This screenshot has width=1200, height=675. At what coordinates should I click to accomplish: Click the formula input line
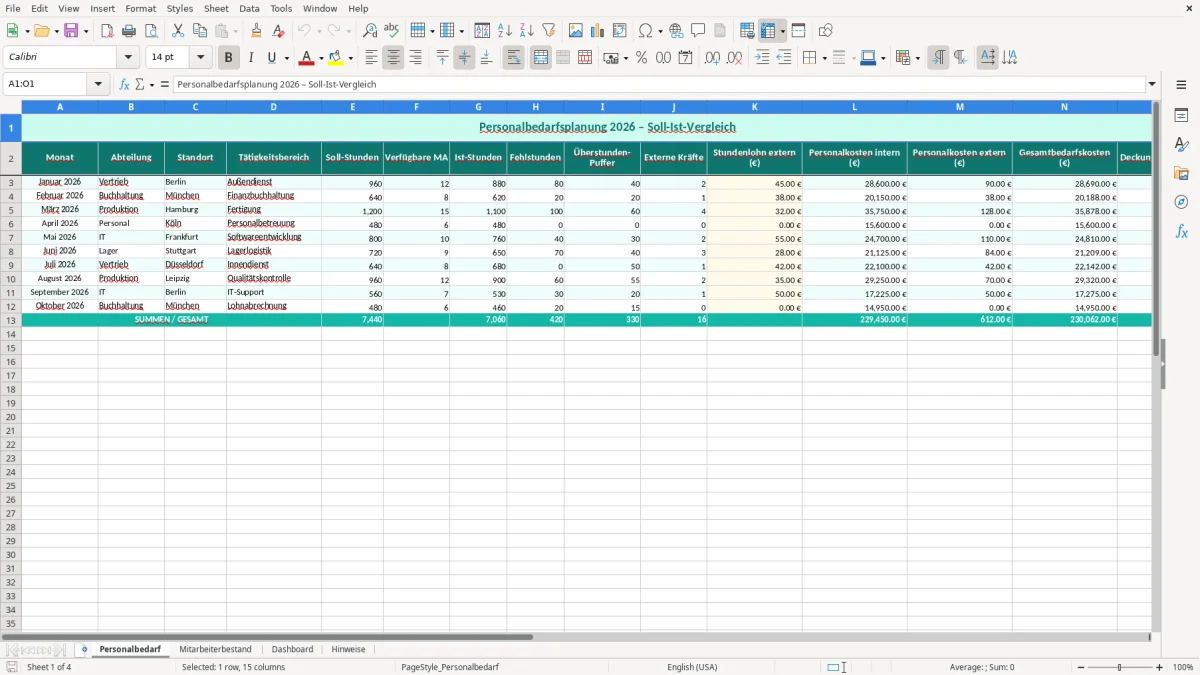[x=659, y=85]
